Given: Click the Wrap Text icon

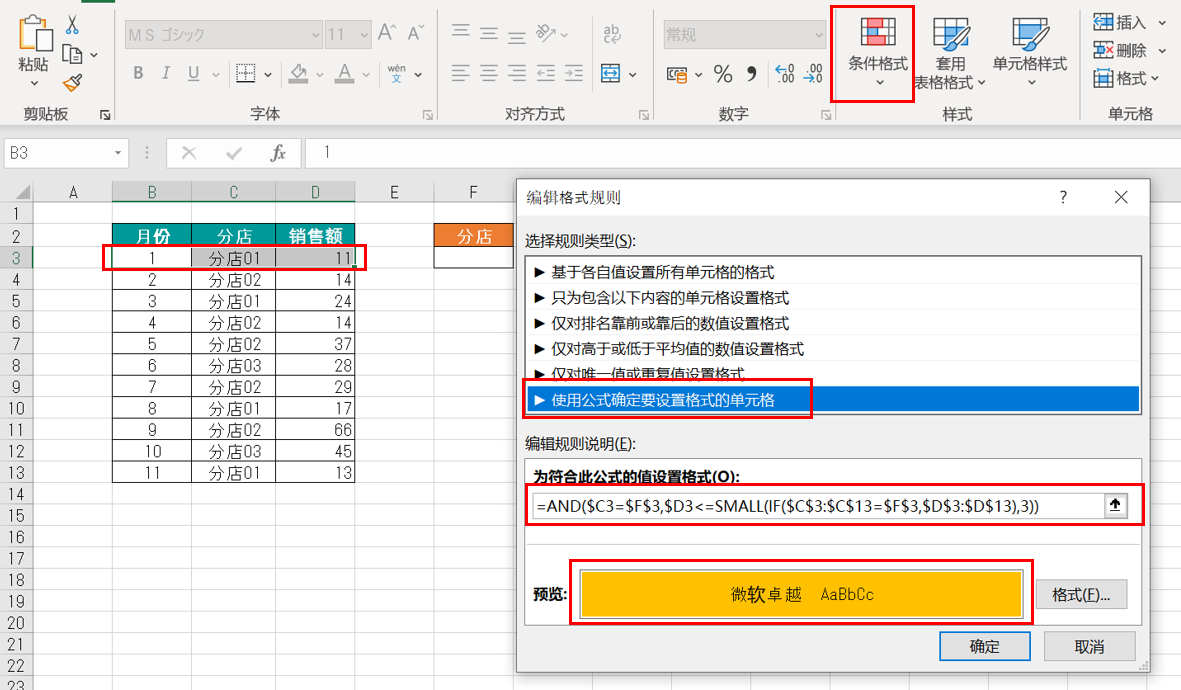Looking at the screenshot, I should 612,33.
